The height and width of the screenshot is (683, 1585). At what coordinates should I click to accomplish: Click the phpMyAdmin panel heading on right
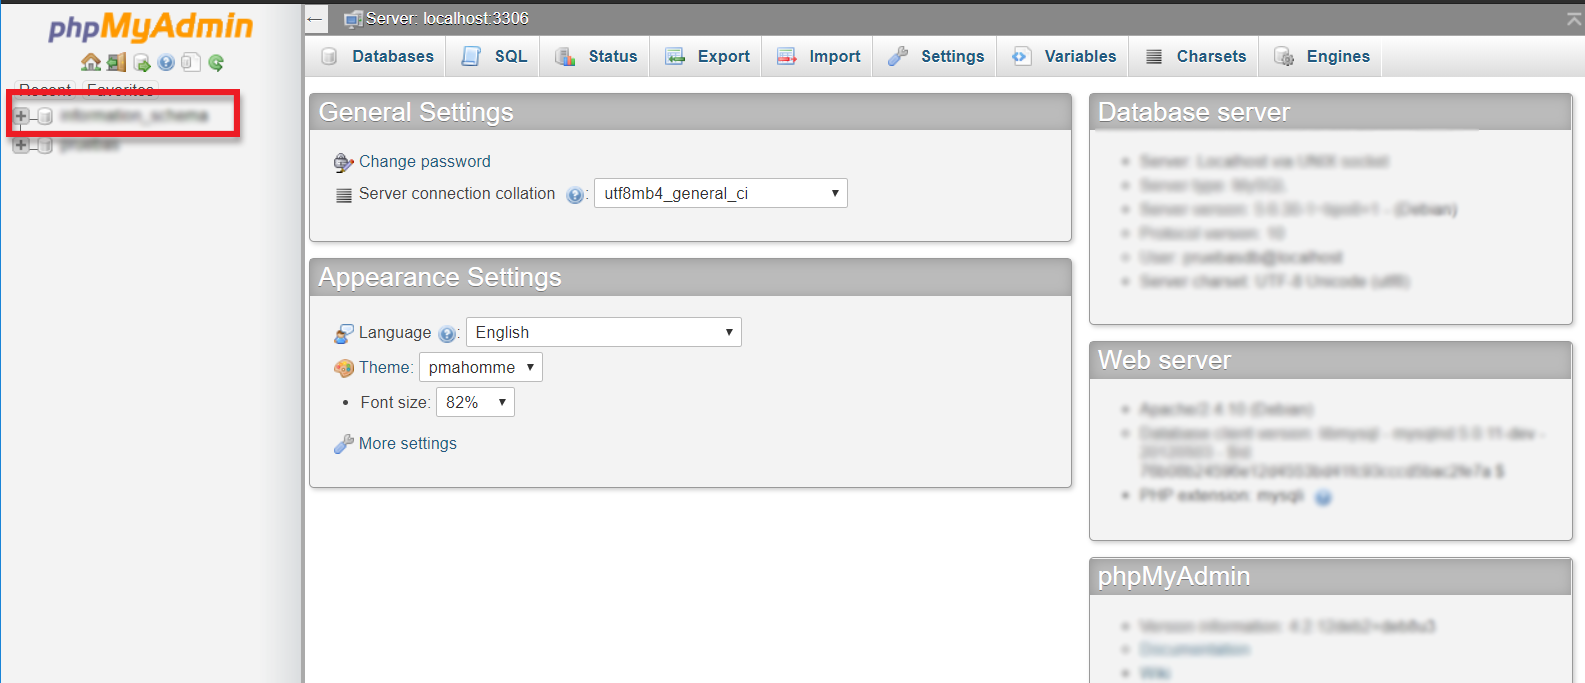point(1174,576)
